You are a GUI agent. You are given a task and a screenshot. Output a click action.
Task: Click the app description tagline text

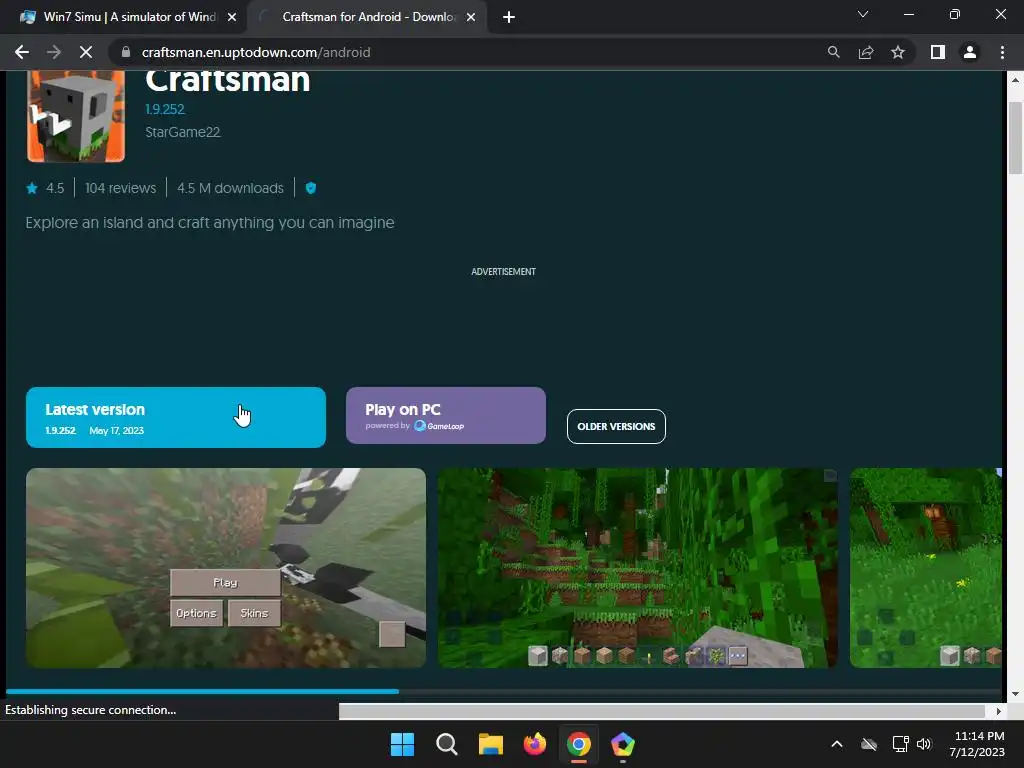pos(210,223)
